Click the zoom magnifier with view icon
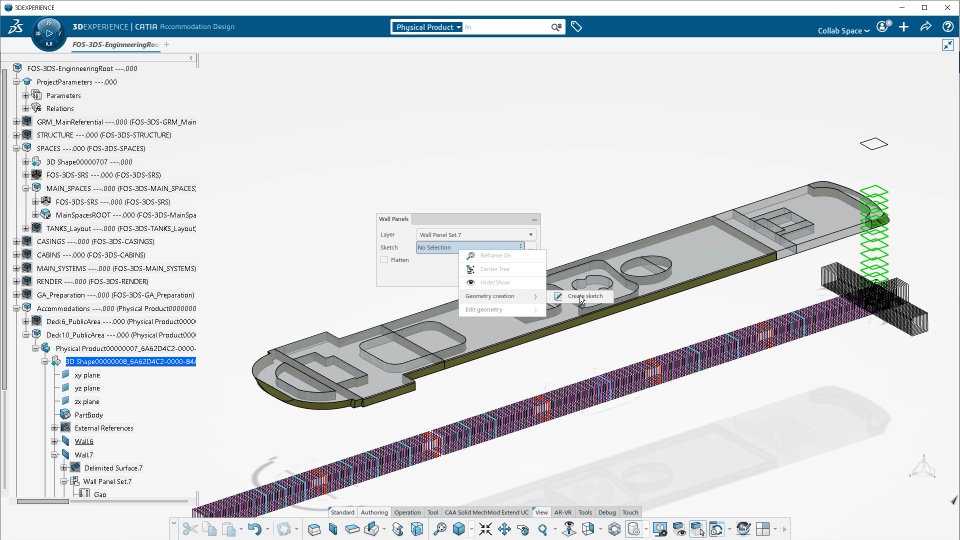 point(440,529)
